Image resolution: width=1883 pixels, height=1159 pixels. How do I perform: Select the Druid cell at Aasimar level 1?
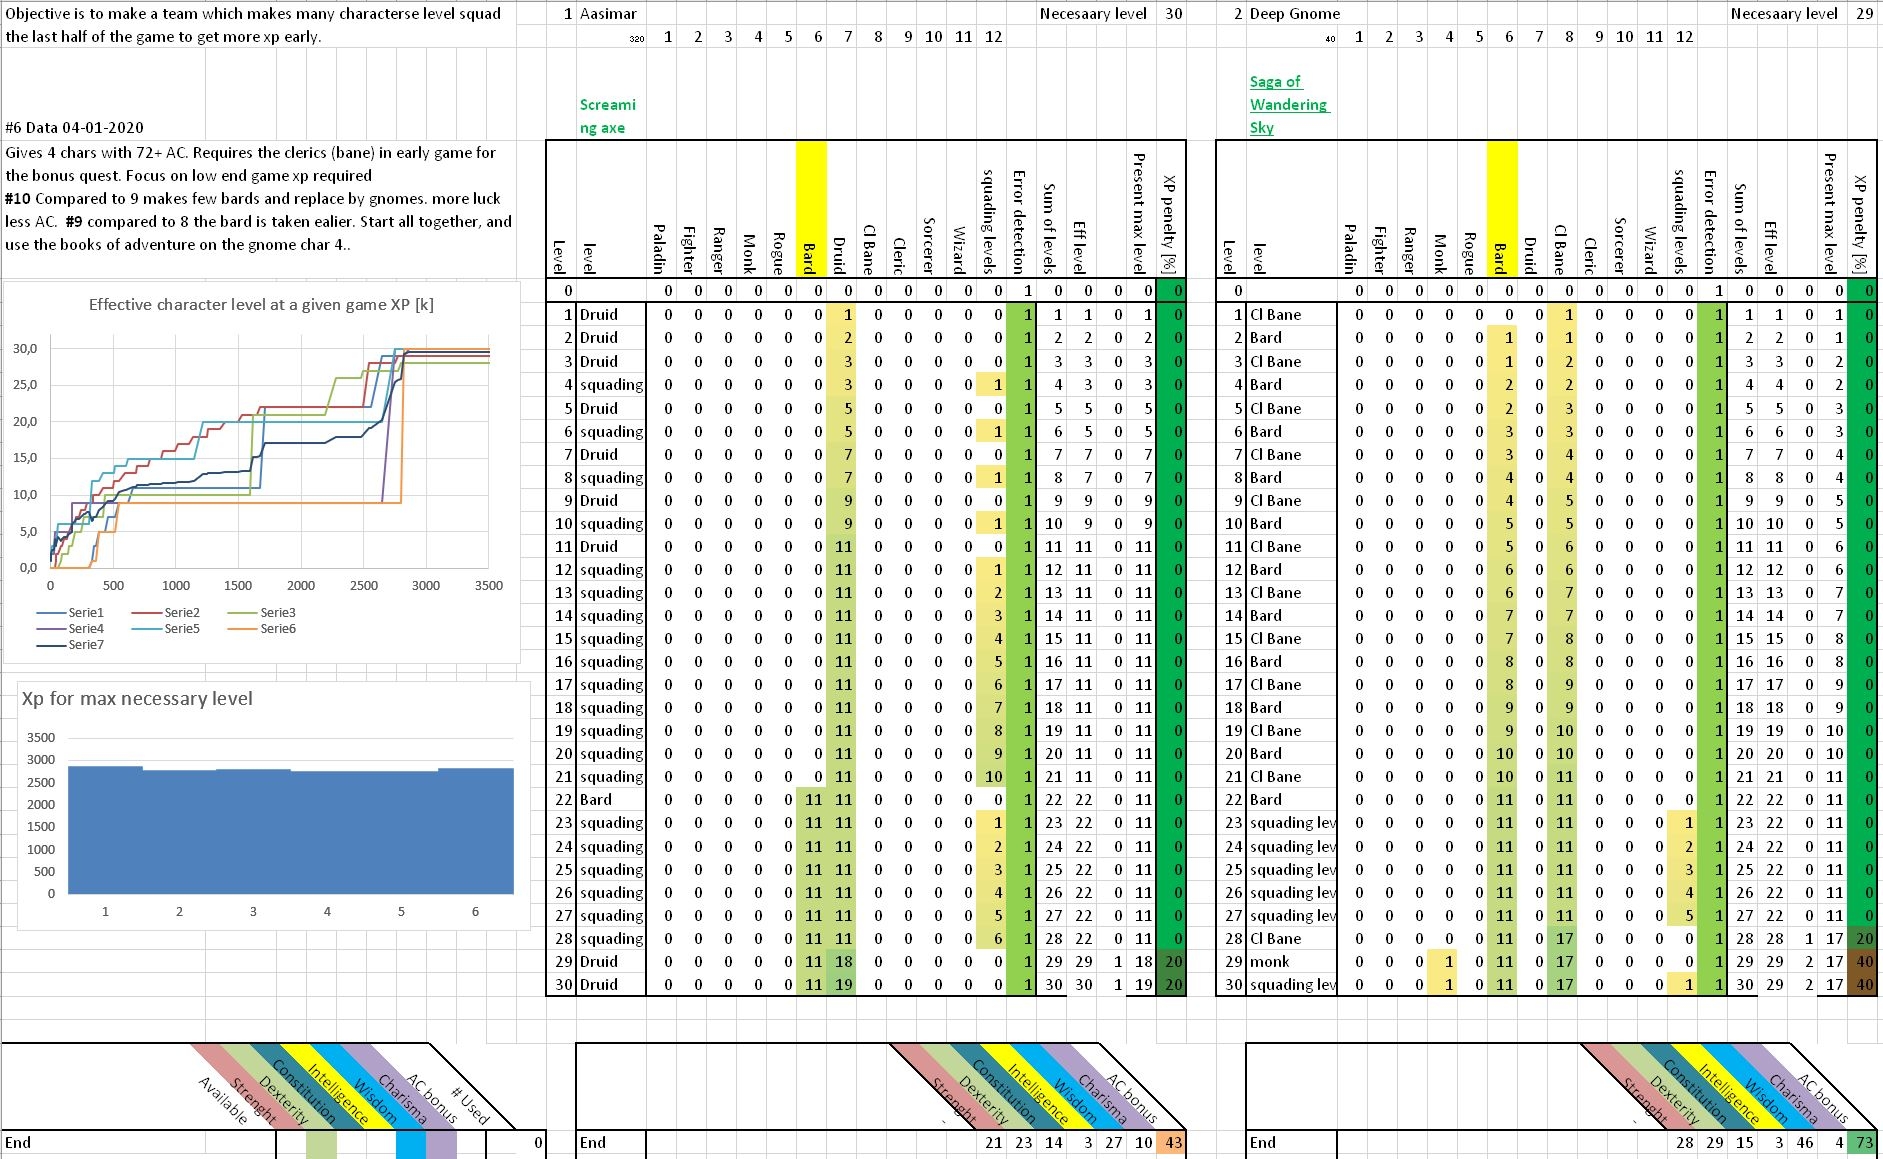click(x=611, y=314)
